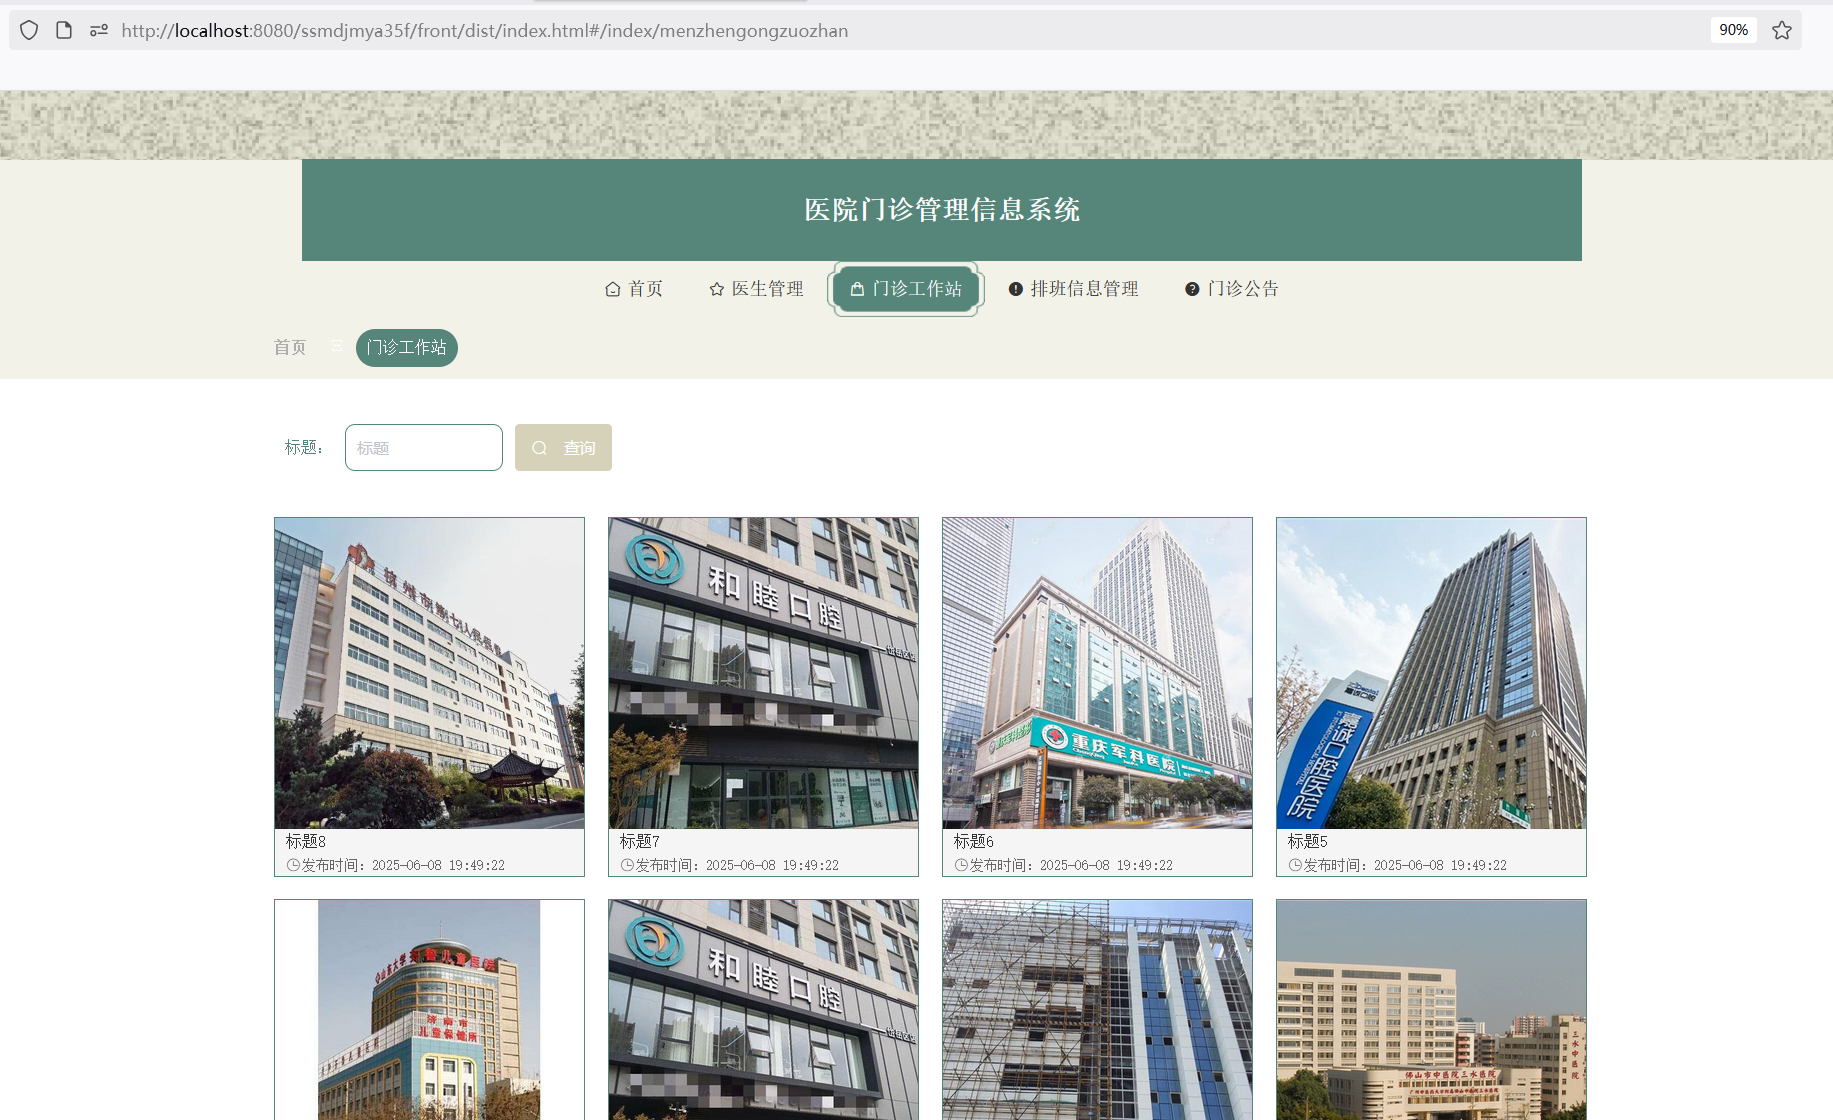
Task: Open the 标题7 和睦口腔 image card
Action: tap(763, 673)
